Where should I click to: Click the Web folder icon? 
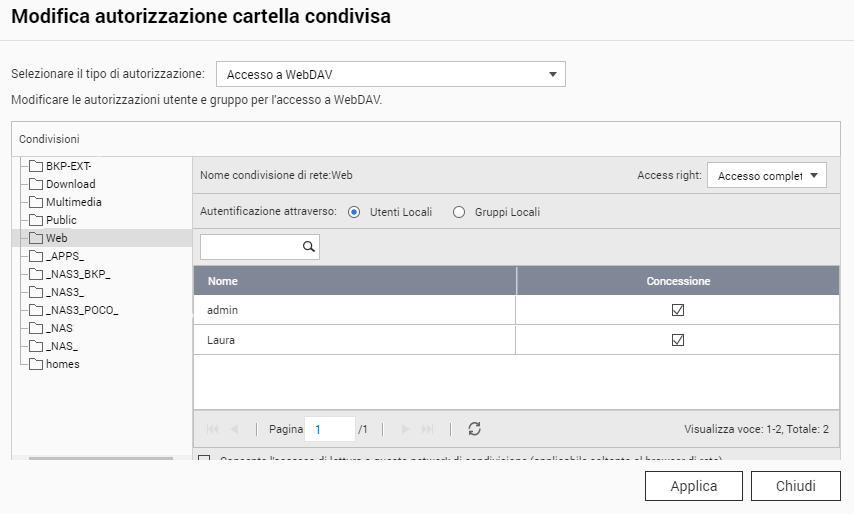[x=36, y=238]
